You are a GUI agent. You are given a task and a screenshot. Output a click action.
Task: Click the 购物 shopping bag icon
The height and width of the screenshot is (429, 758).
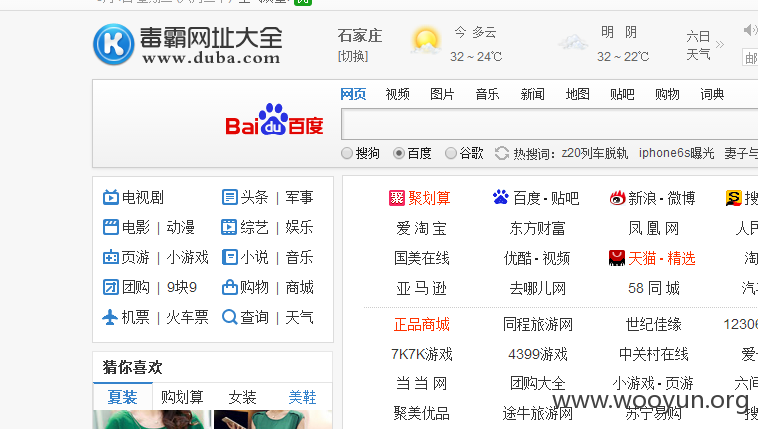(x=230, y=287)
